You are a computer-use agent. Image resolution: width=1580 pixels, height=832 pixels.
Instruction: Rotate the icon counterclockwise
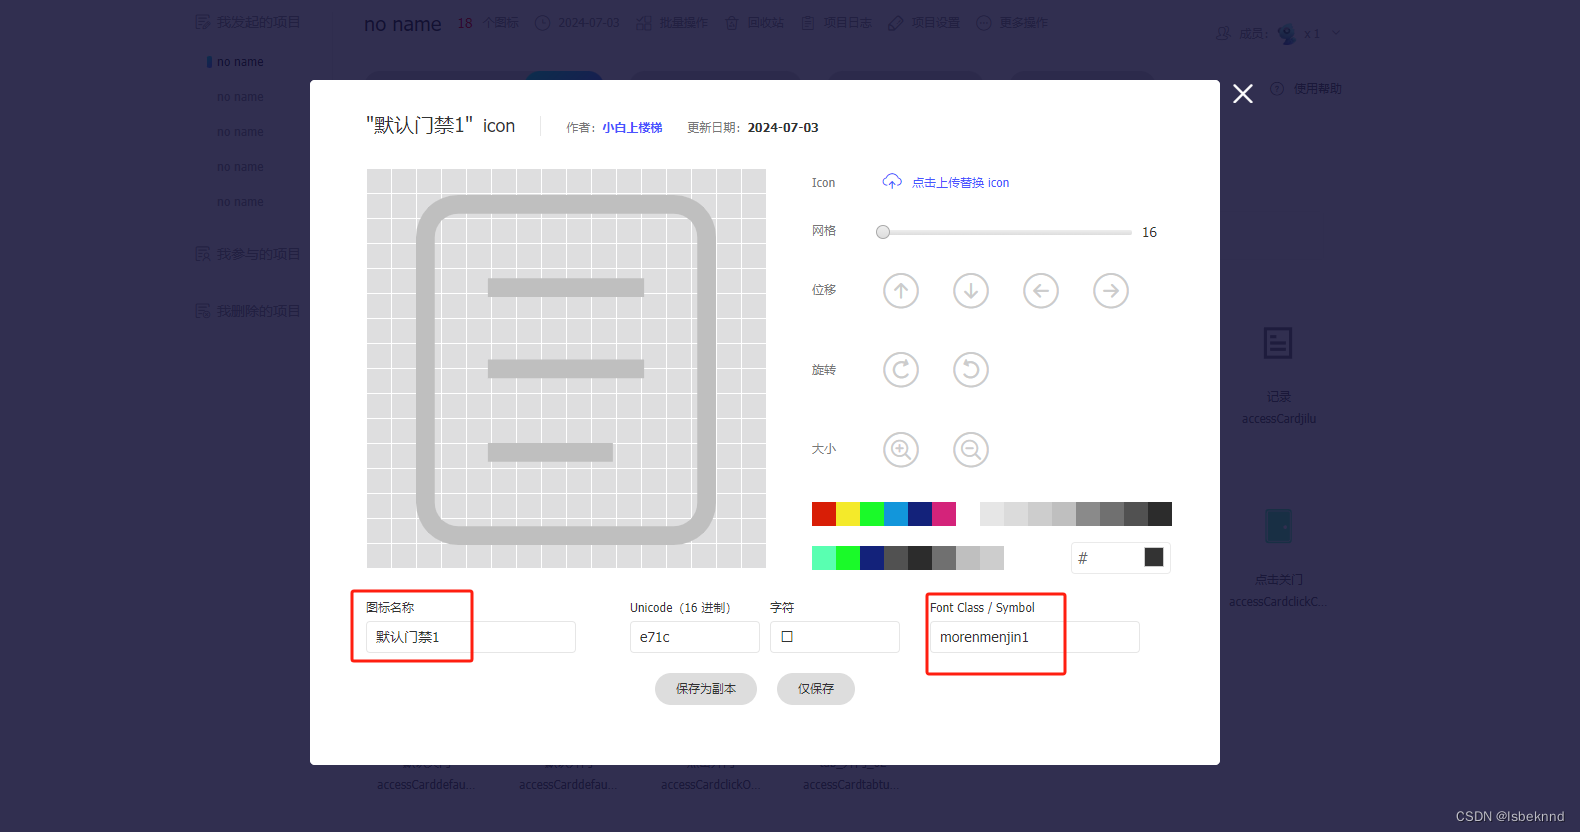pos(971,370)
